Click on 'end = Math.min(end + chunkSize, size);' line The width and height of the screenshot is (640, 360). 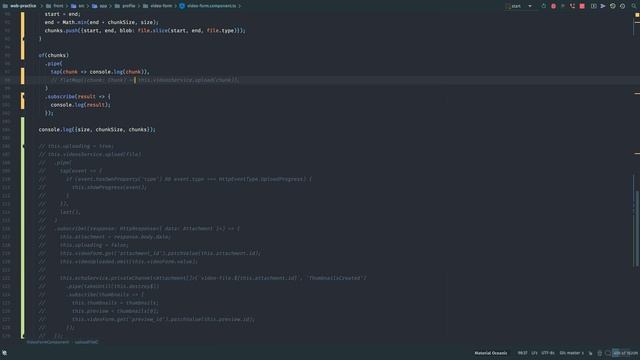tap(102, 22)
